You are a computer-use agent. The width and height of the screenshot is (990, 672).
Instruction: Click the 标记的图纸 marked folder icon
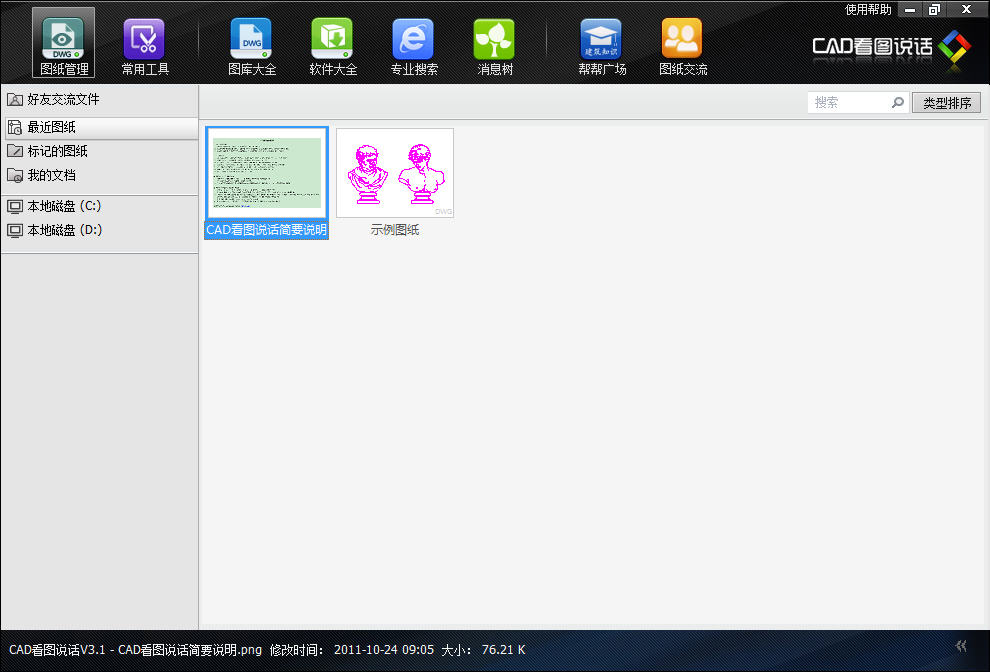(15, 151)
